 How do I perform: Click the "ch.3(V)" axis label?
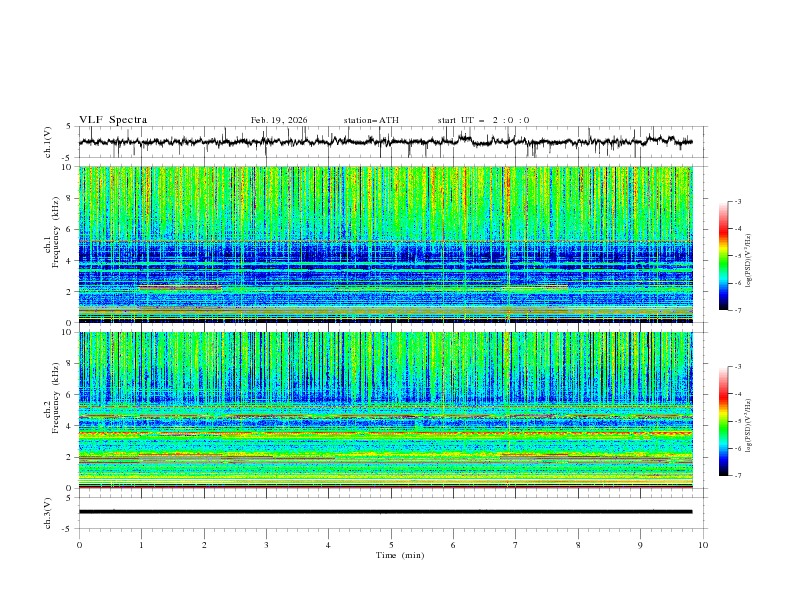48,513
